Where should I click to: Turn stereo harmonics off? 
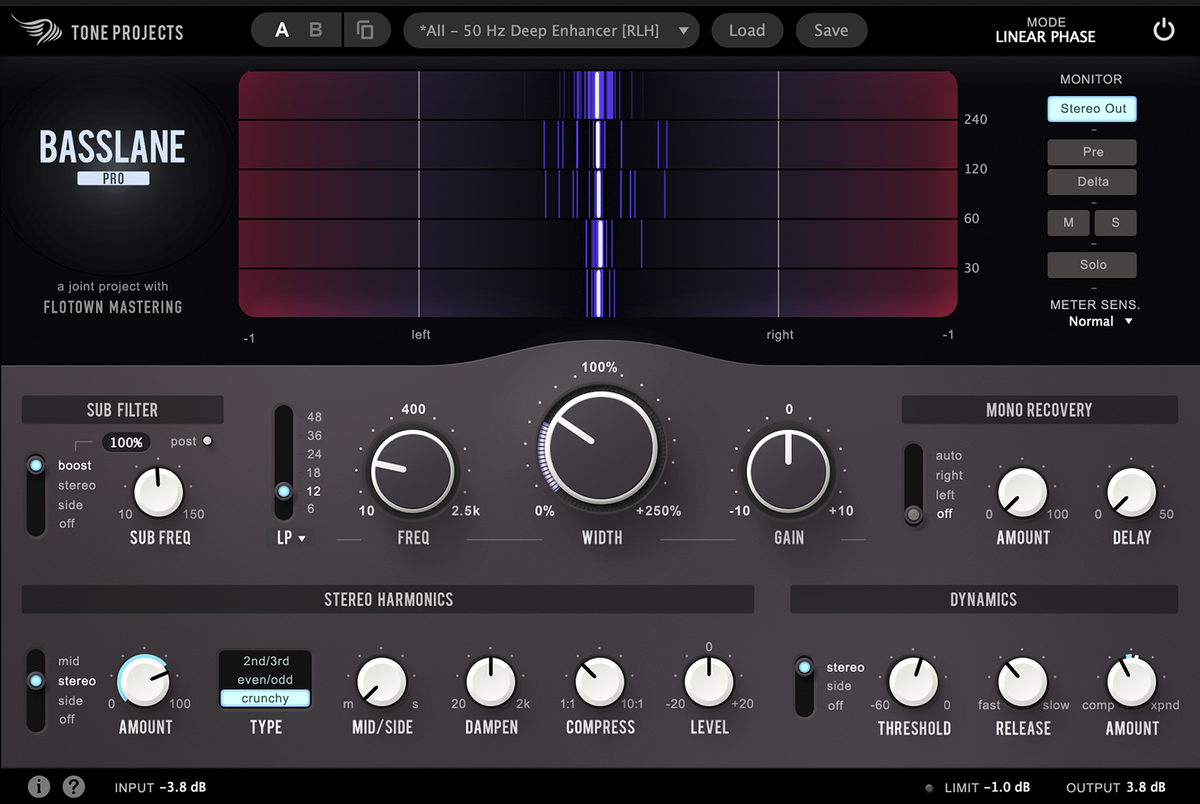tap(67, 719)
